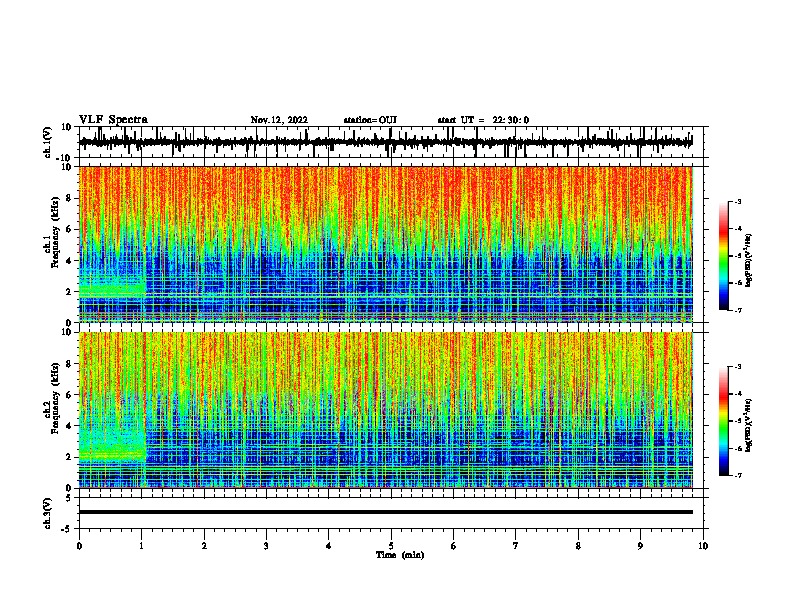The height and width of the screenshot is (612, 792).
Task: Click the lower color scale bar for ch.2
Action: [x=723, y=421]
